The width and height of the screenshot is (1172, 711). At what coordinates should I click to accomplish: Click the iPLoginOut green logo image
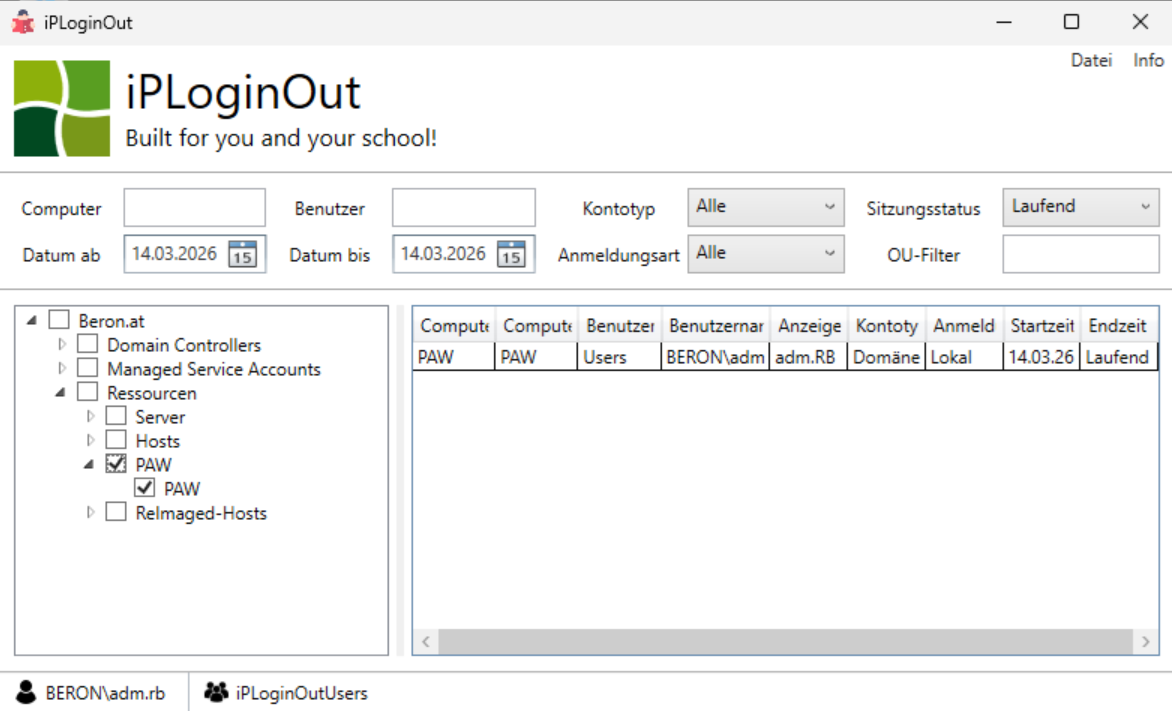pos(62,108)
